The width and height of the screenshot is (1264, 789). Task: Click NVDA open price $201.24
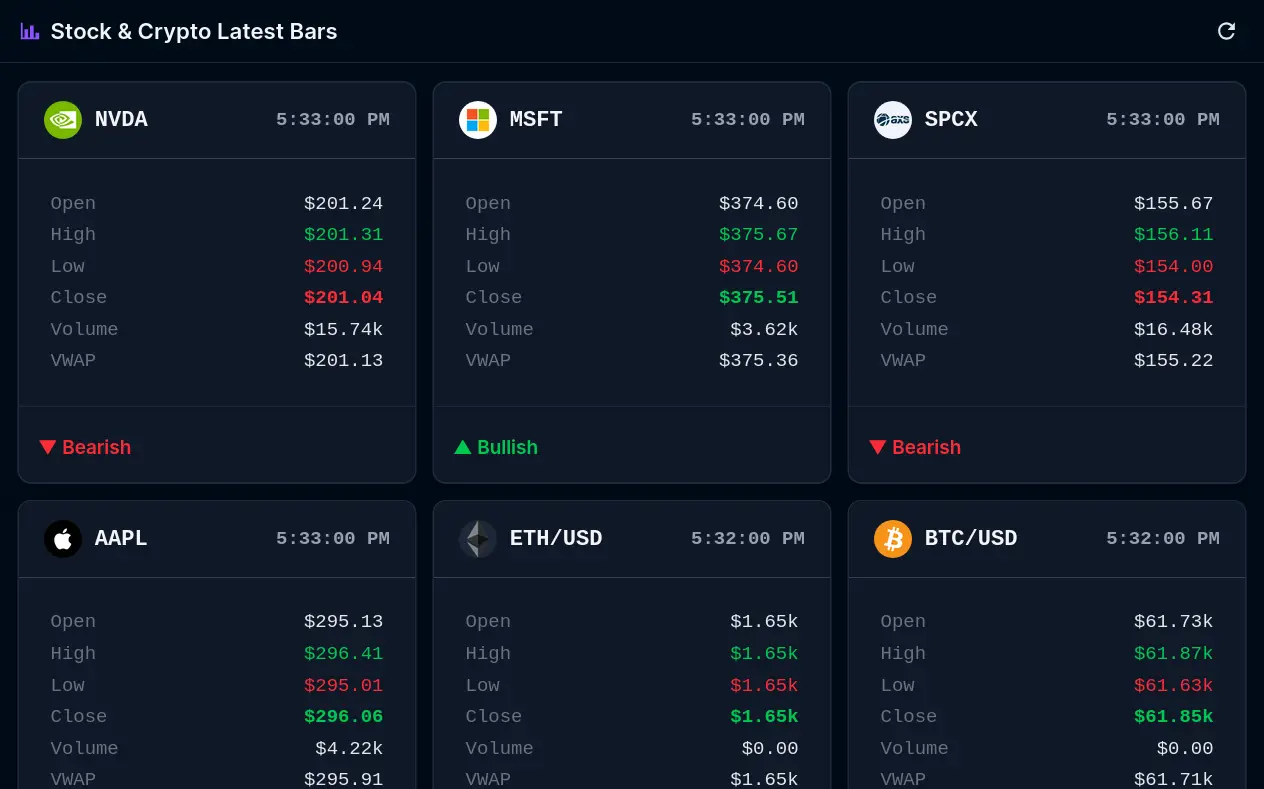click(344, 204)
